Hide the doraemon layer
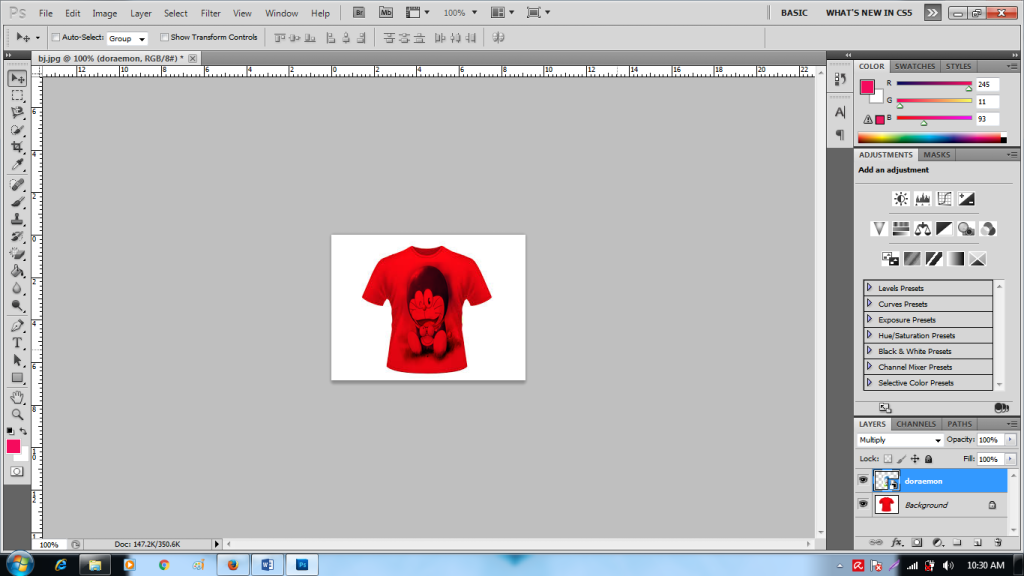 point(863,481)
